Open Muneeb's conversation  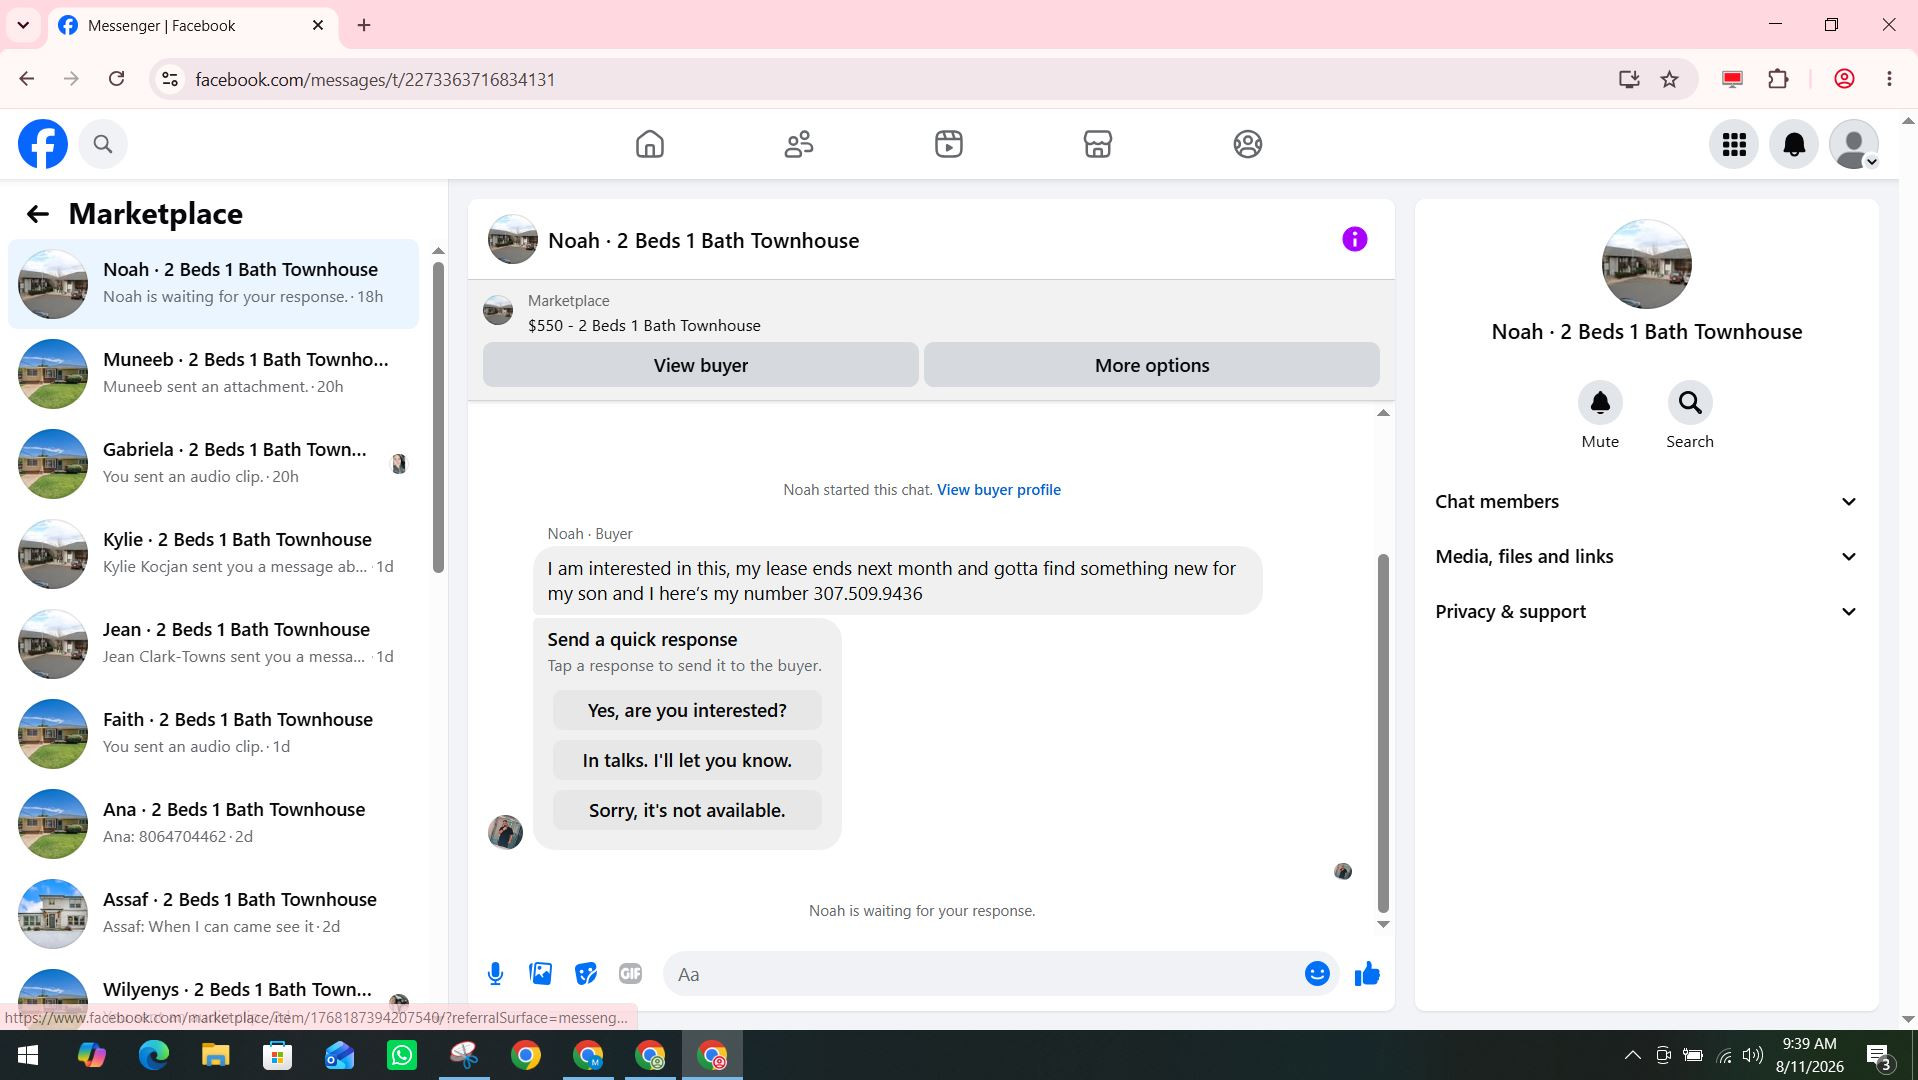214,374
